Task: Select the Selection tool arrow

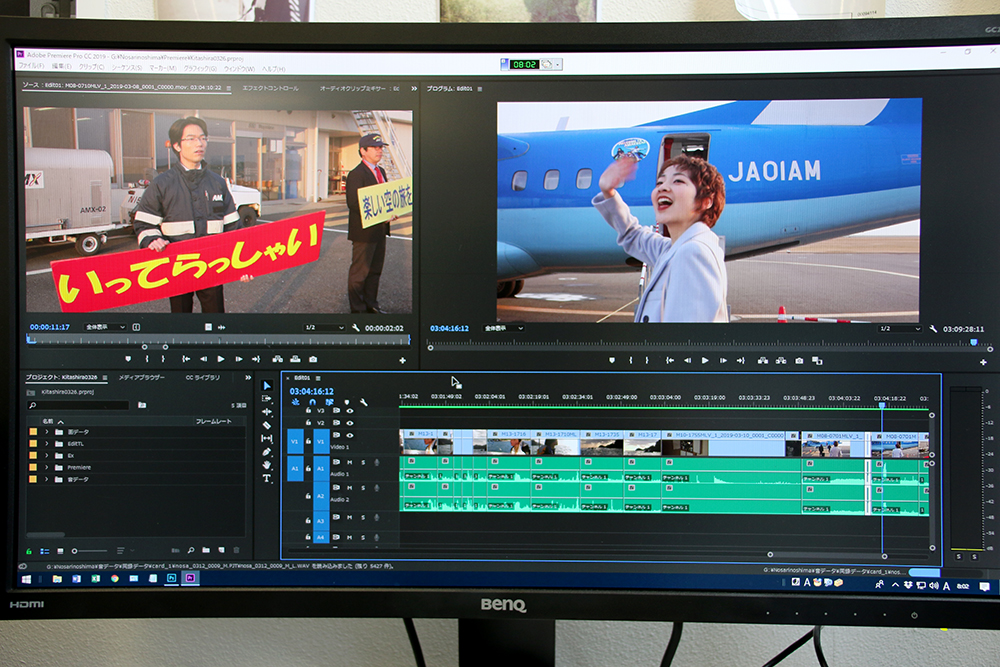Action: click(x=267, y=385)
